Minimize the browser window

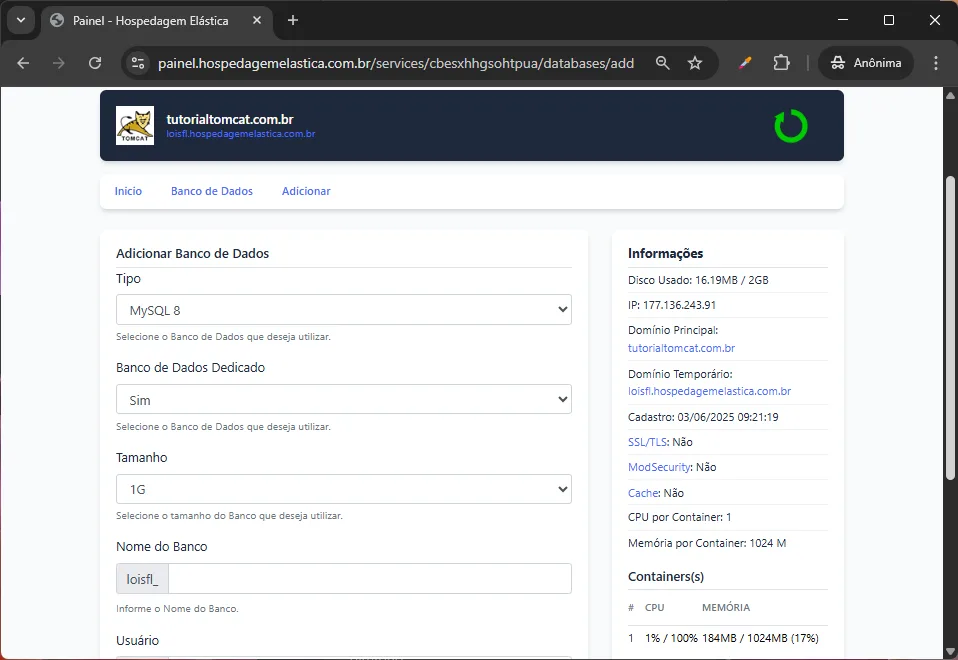click(x=843, y=20)
